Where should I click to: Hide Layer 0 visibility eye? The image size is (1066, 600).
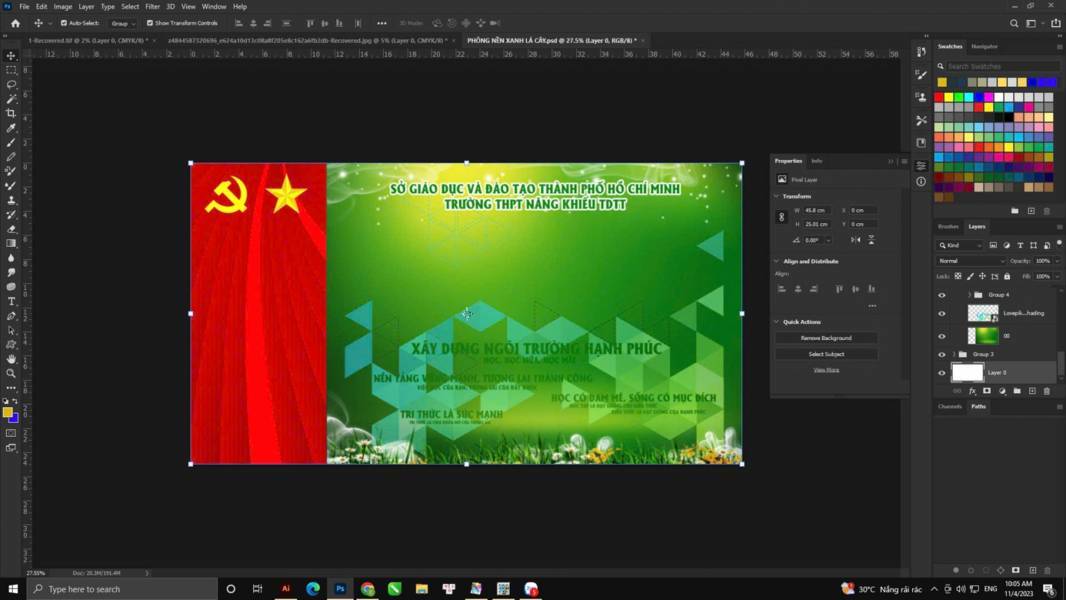point(942,372)
